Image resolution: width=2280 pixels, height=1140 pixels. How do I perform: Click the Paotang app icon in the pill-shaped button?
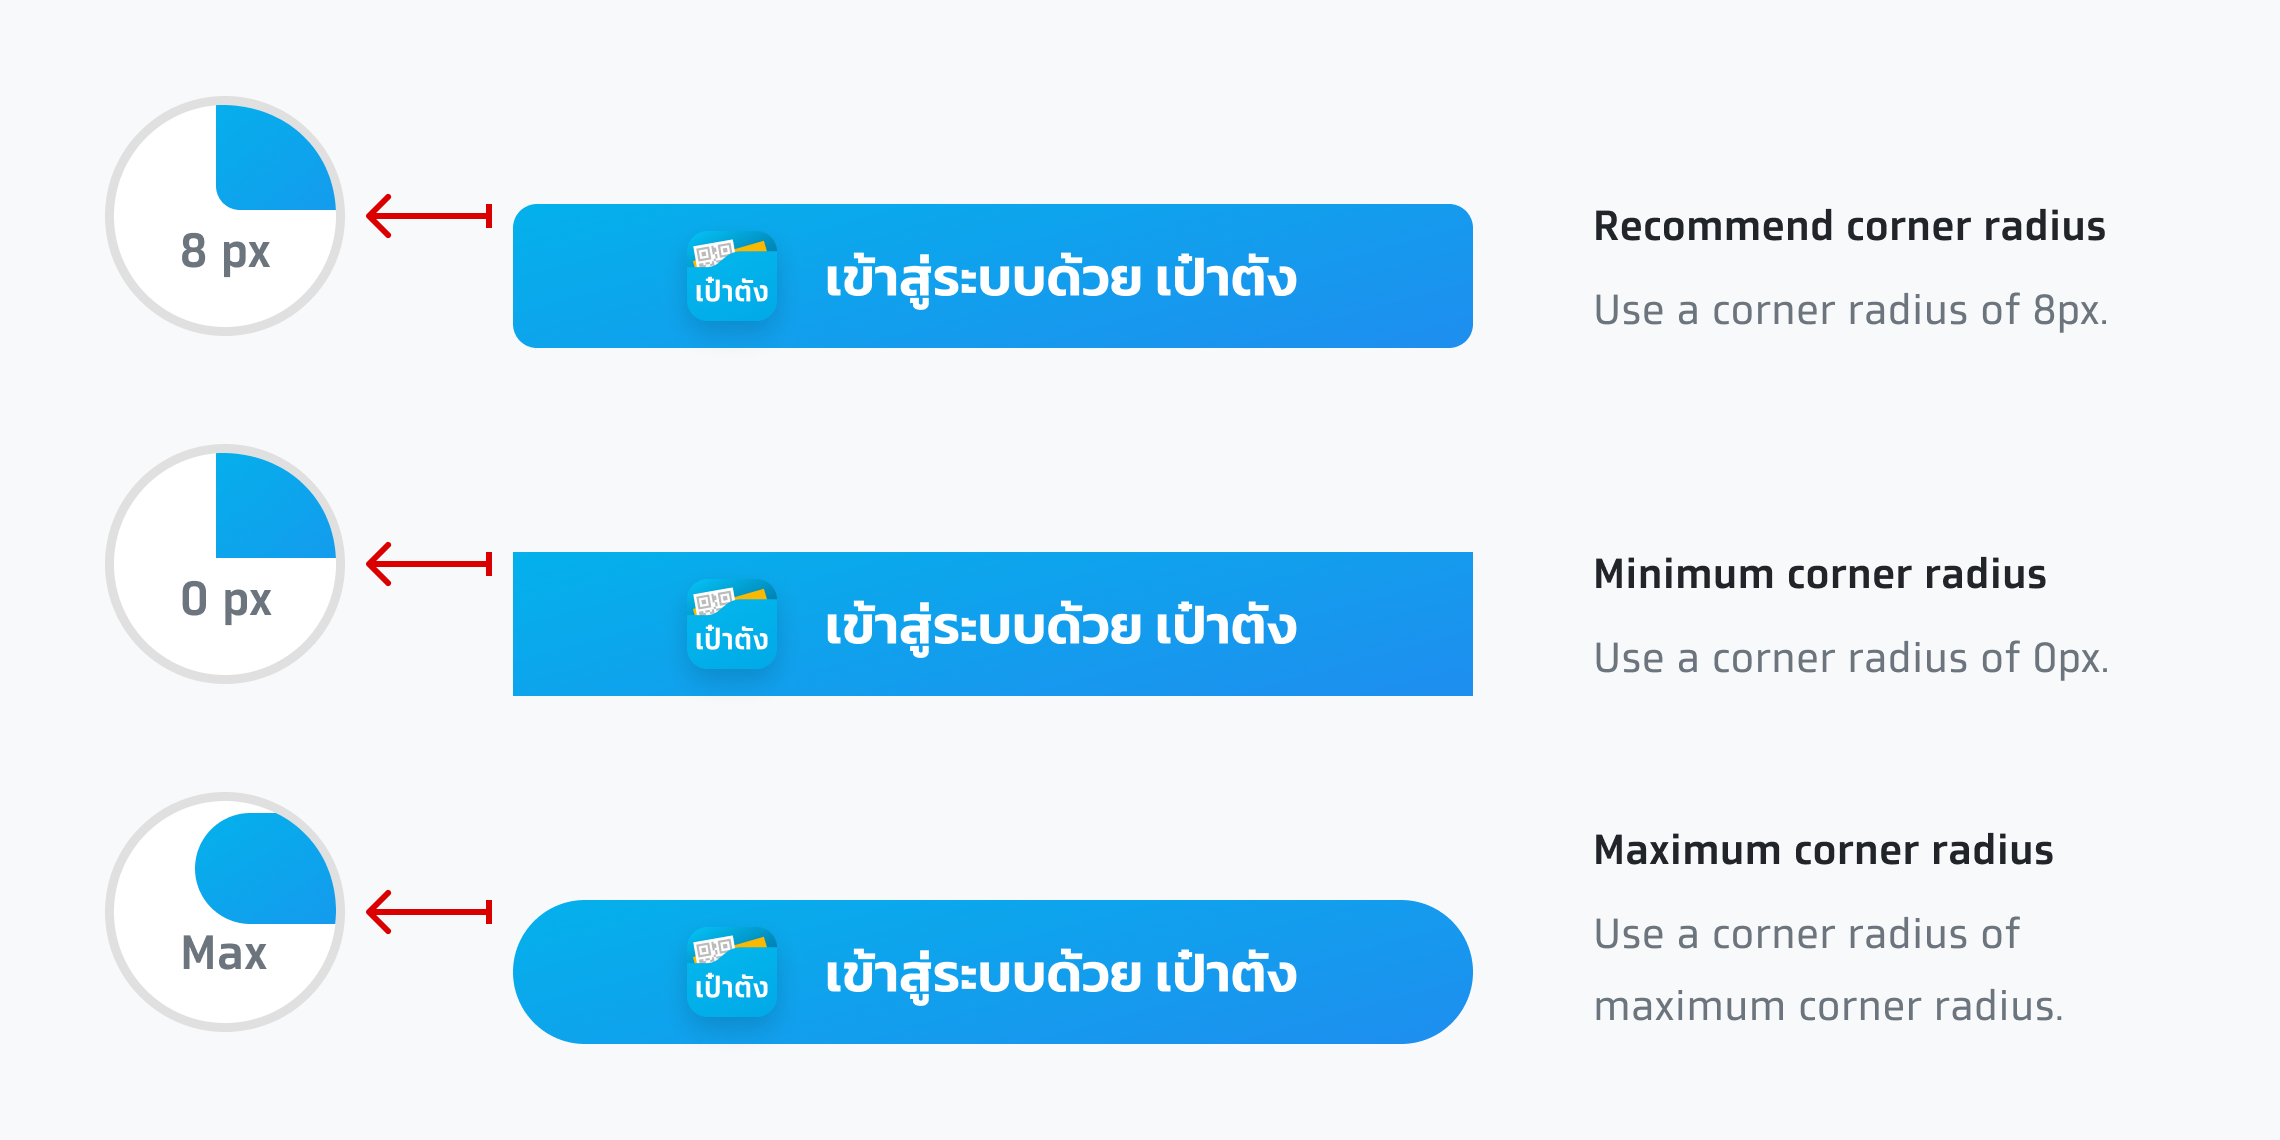732,972
